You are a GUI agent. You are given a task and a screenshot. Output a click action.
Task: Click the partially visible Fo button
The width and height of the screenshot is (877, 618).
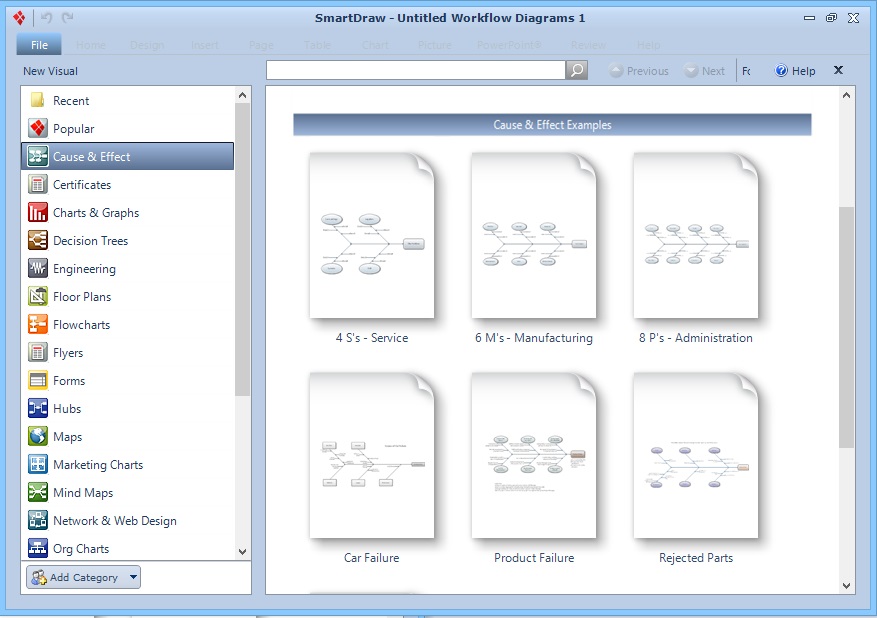click(746, 71)
